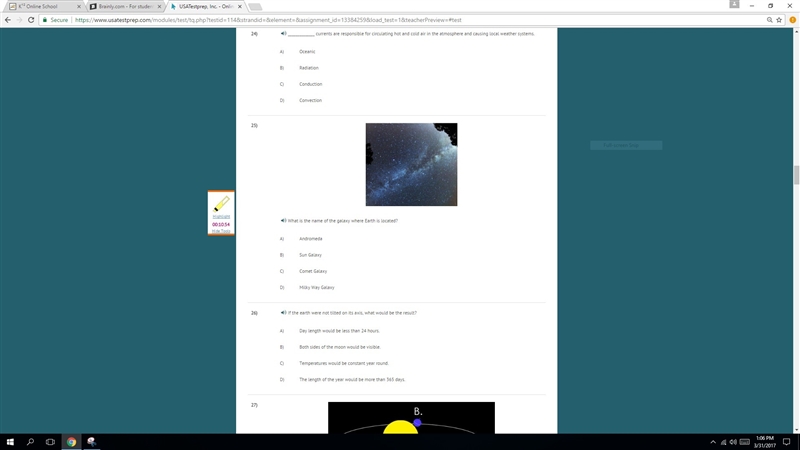The width and height of the screenshot is (800, 450).
Task: Open network status in system tray
Action: (x=723, y=442)
